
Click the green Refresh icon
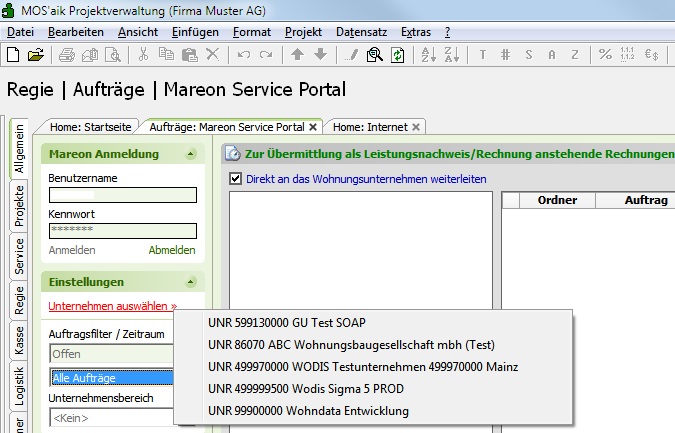click(397, 55)
